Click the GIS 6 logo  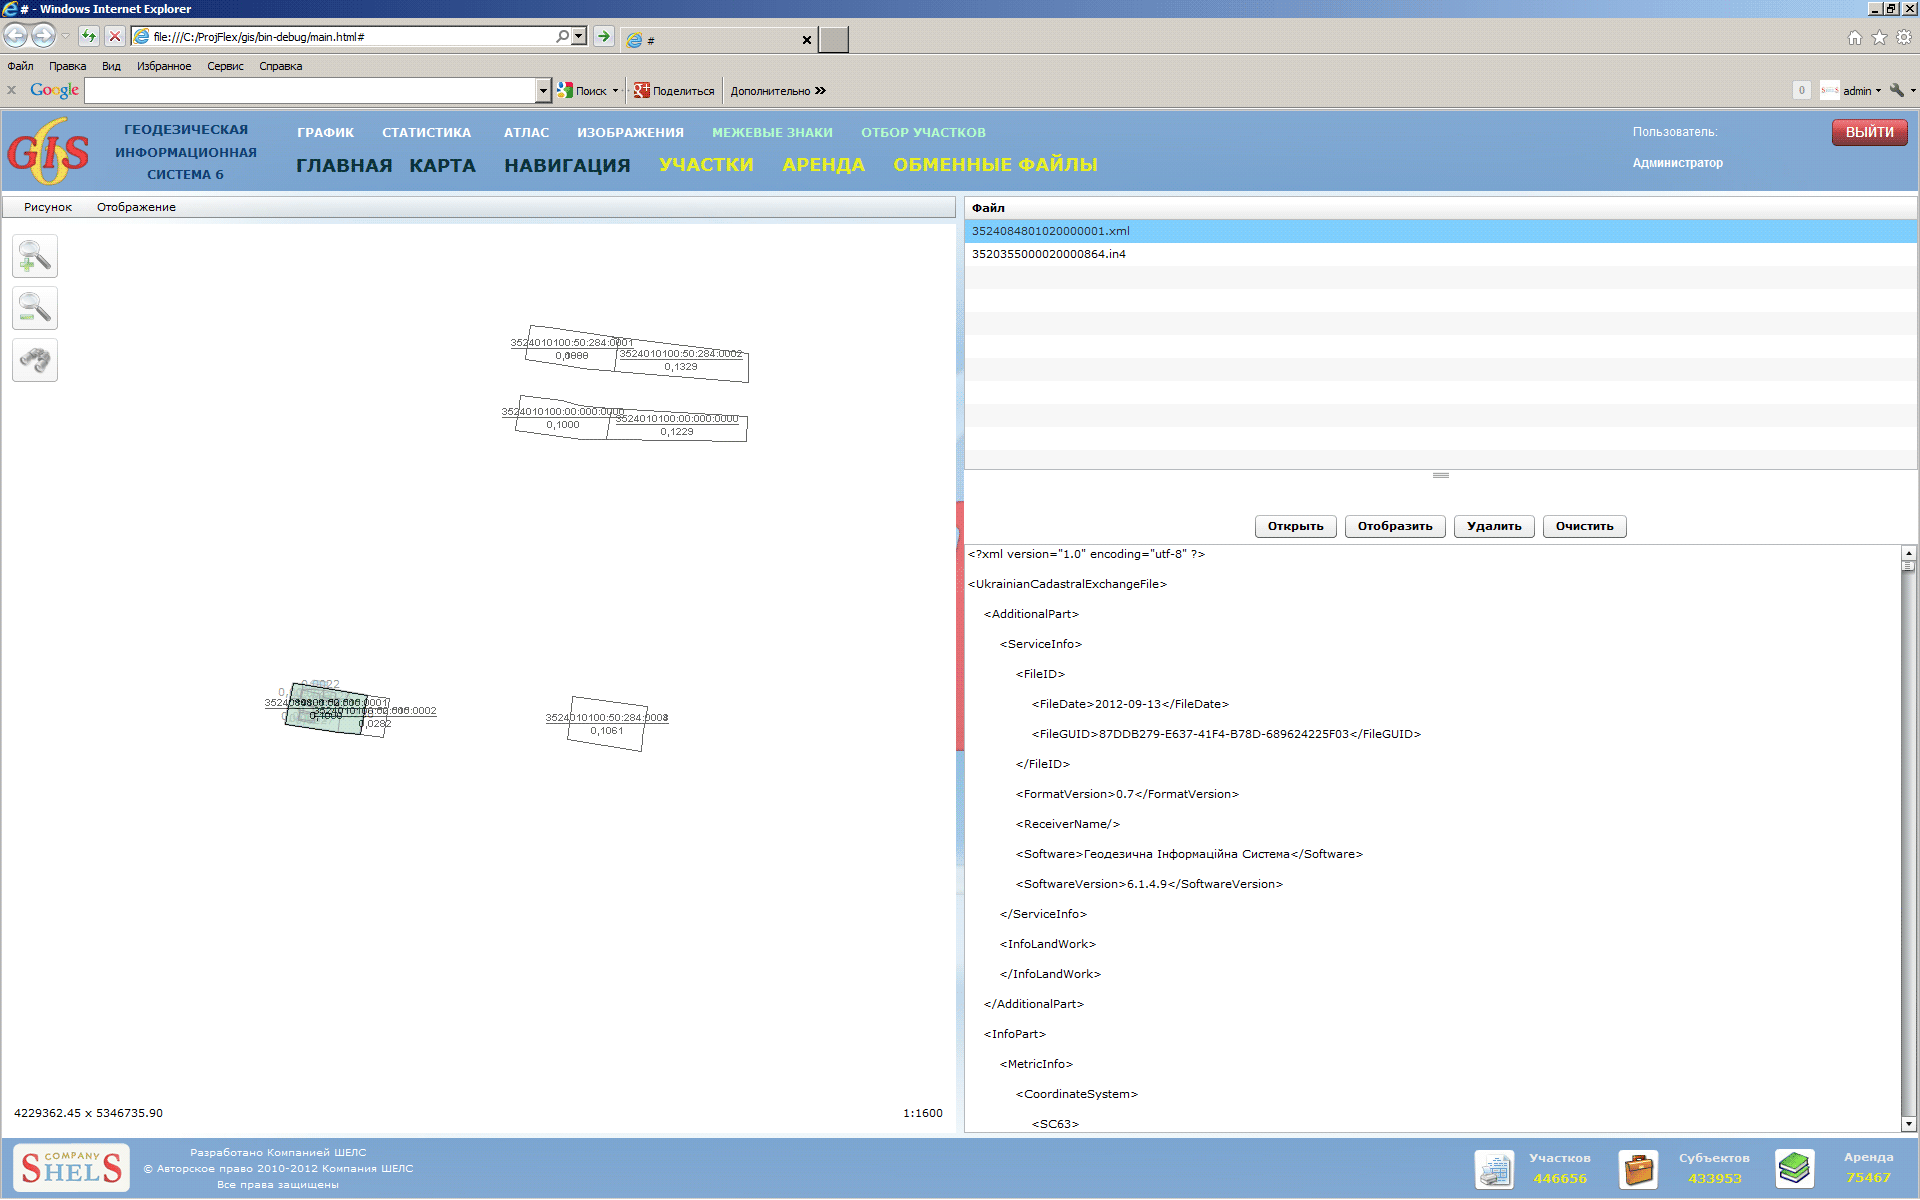[48, 152]
